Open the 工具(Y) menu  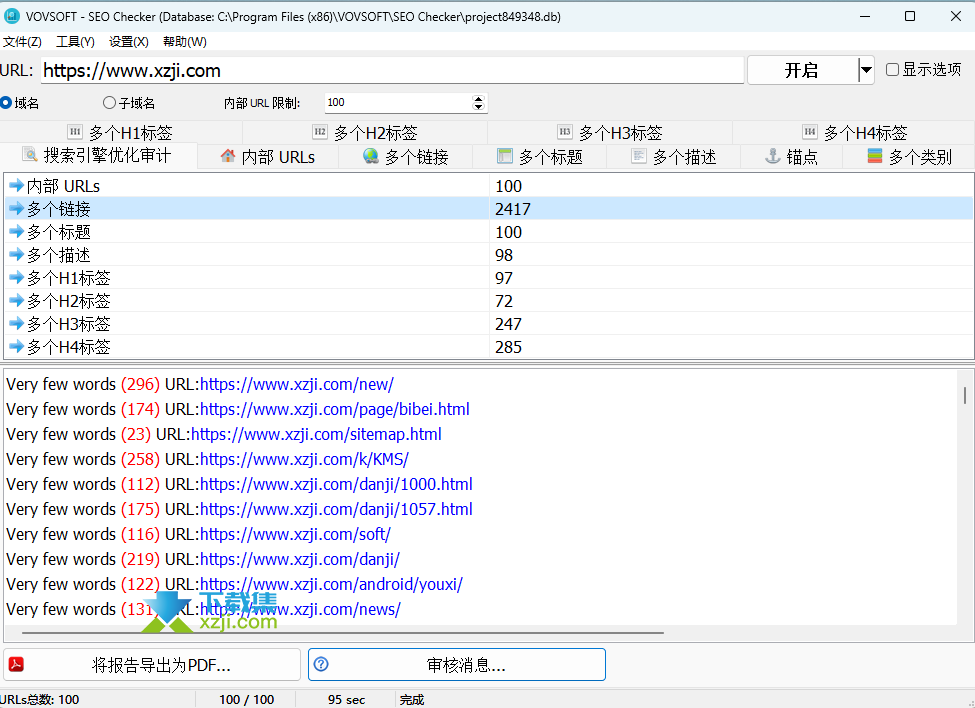tap(75, 42)
